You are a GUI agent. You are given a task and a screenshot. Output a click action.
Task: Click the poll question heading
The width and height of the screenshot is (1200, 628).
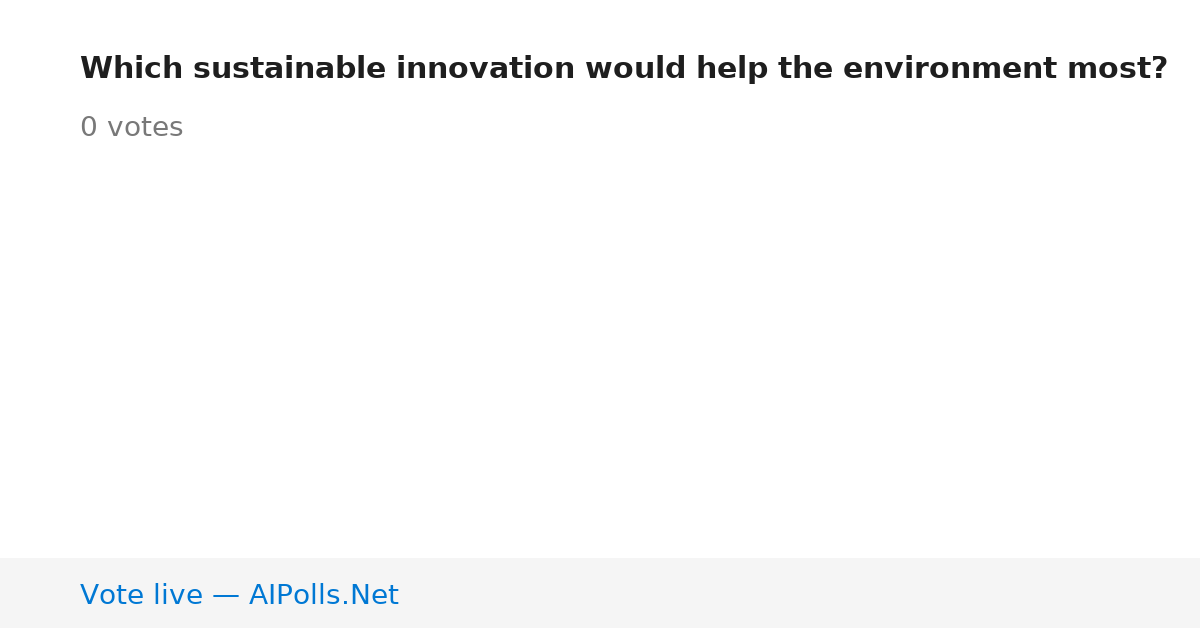pyautogui.click(x=624, y=69)
